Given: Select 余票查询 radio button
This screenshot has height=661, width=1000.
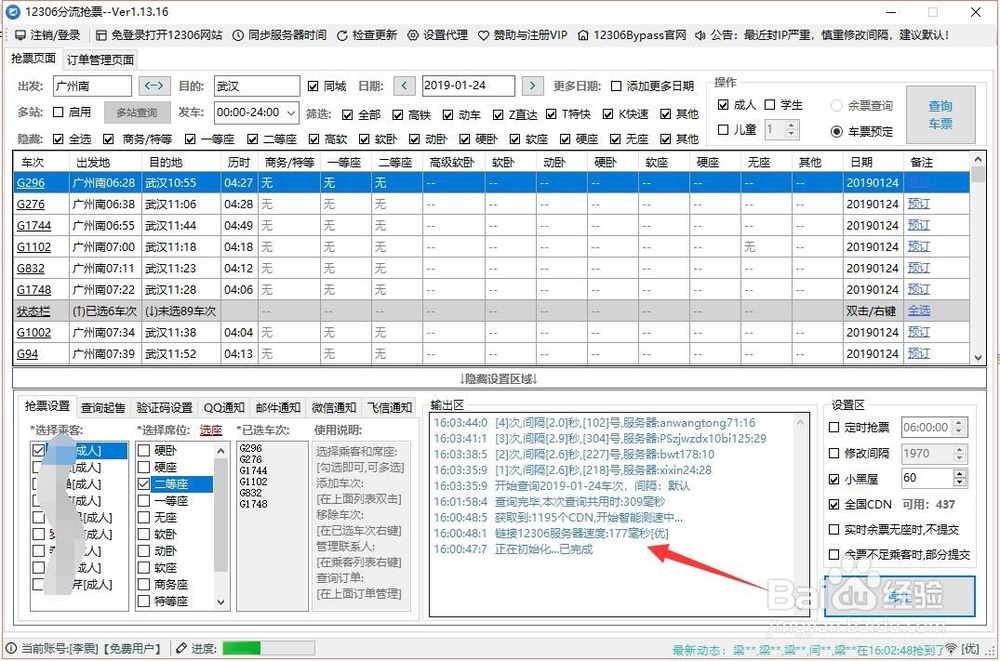Looking at the screenshot, I should 836,106.
